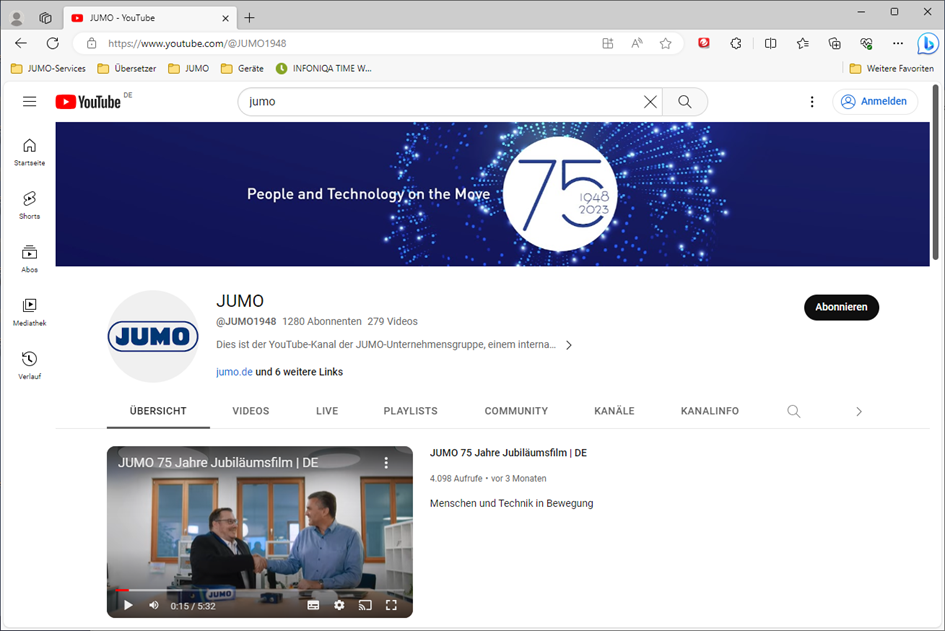Click the YouTube search input field
This screenshot has width=945, height=631.
click(x=440, y=102)
